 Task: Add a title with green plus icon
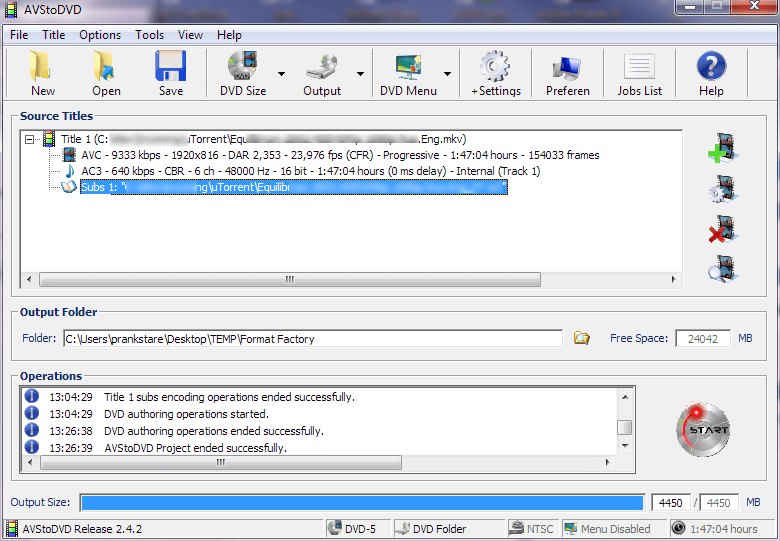723,148
